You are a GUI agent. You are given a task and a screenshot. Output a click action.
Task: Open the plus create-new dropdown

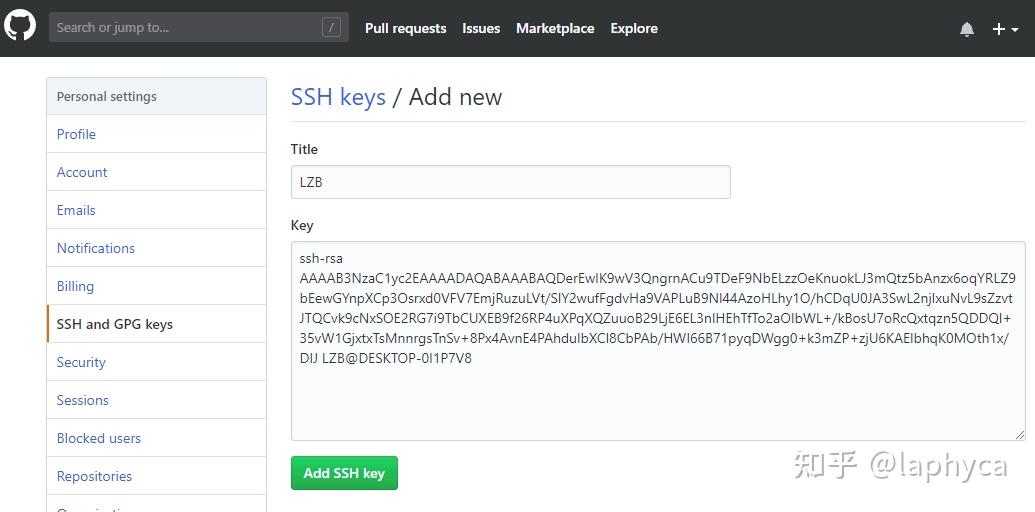[x=1004, y=29]
